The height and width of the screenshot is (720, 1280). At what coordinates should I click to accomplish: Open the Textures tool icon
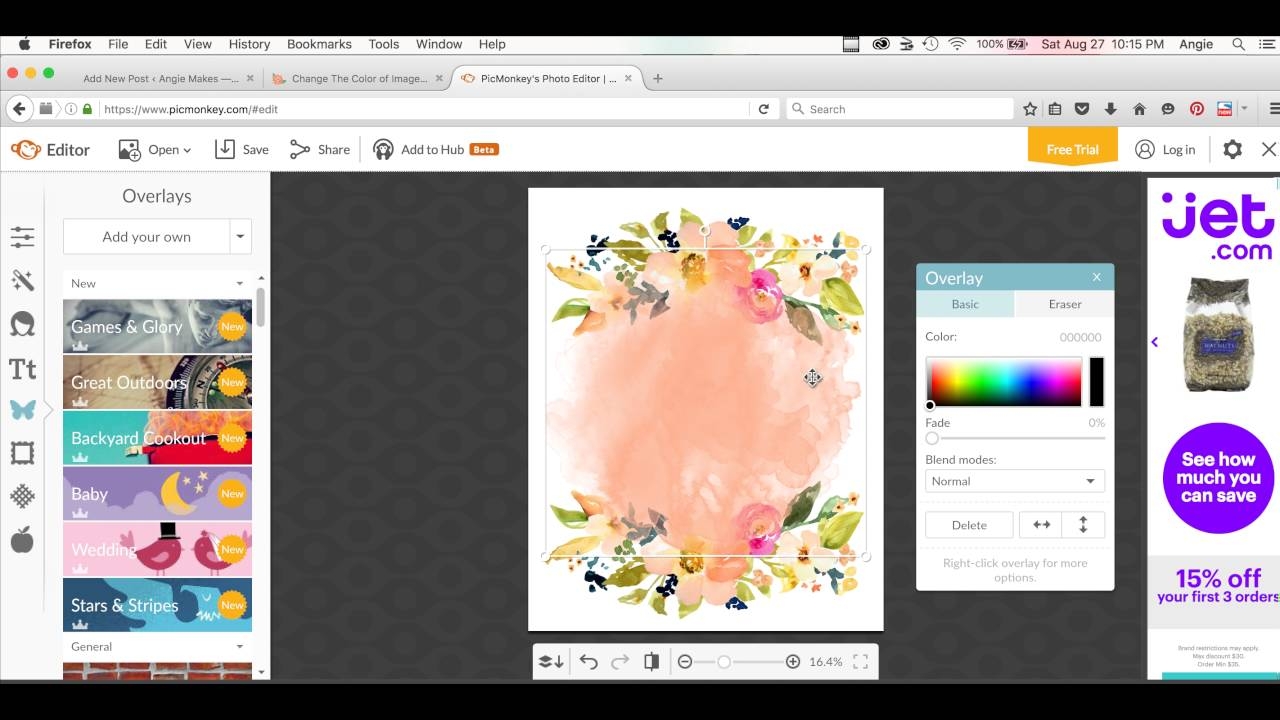tap(22, 496)
